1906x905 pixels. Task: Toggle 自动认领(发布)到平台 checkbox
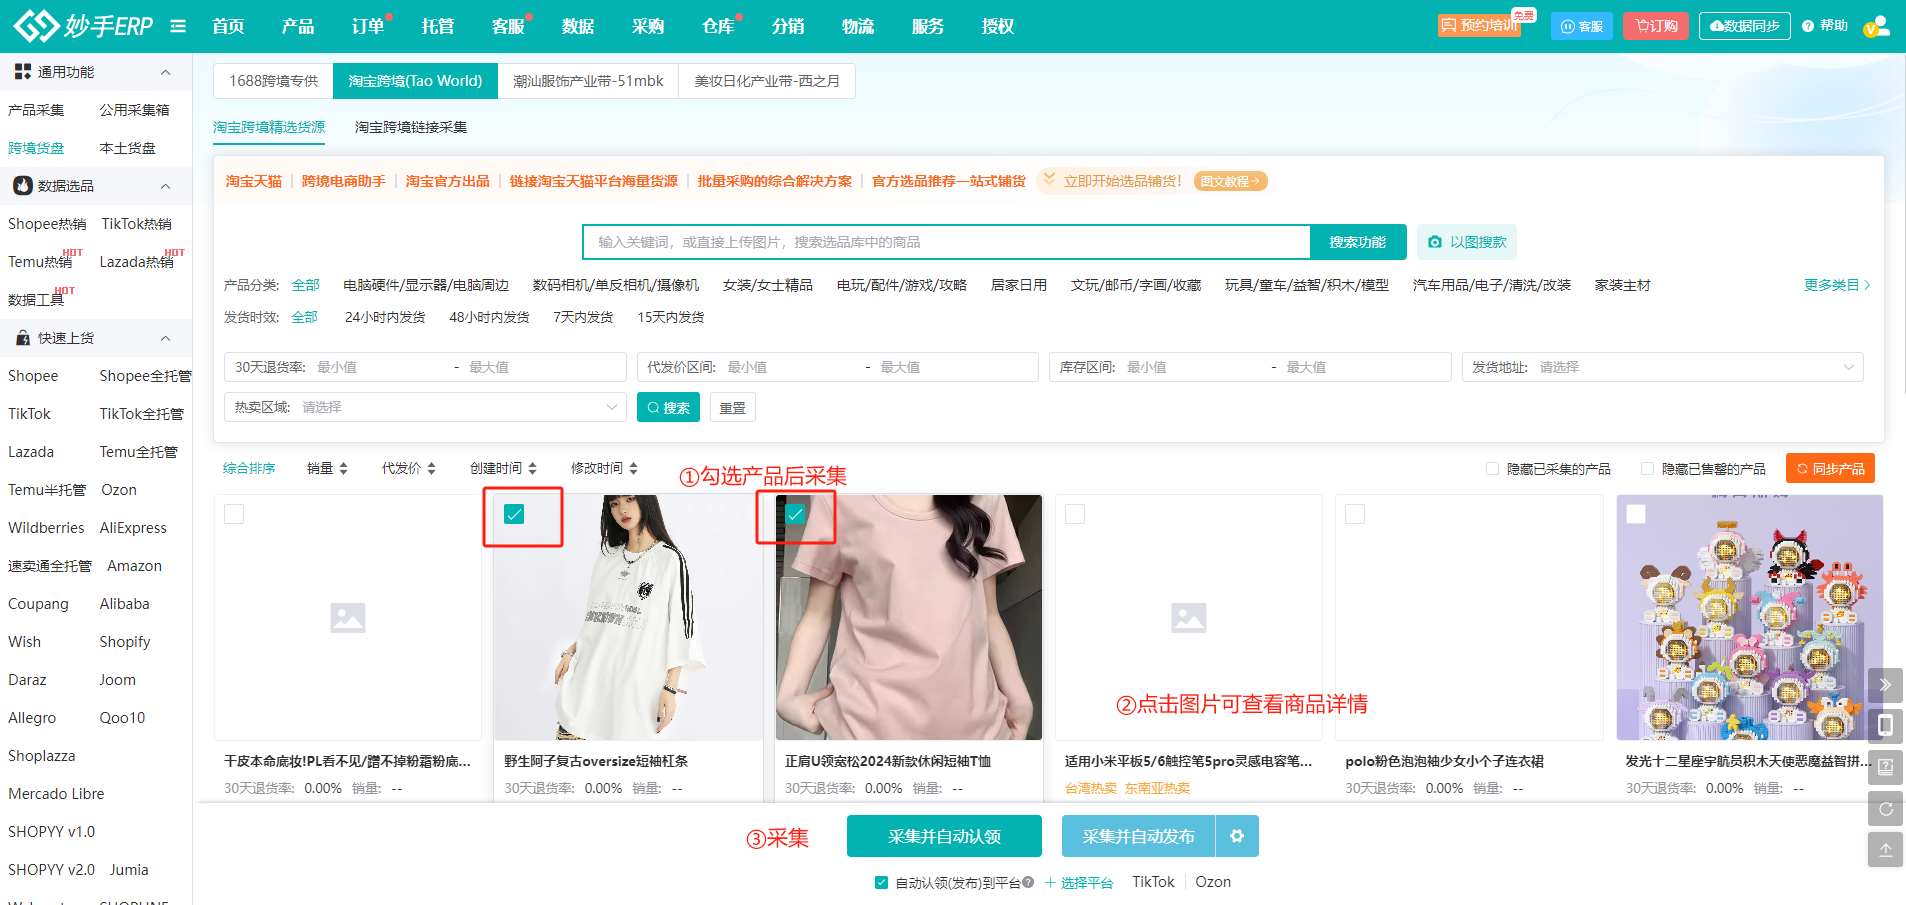881,882
